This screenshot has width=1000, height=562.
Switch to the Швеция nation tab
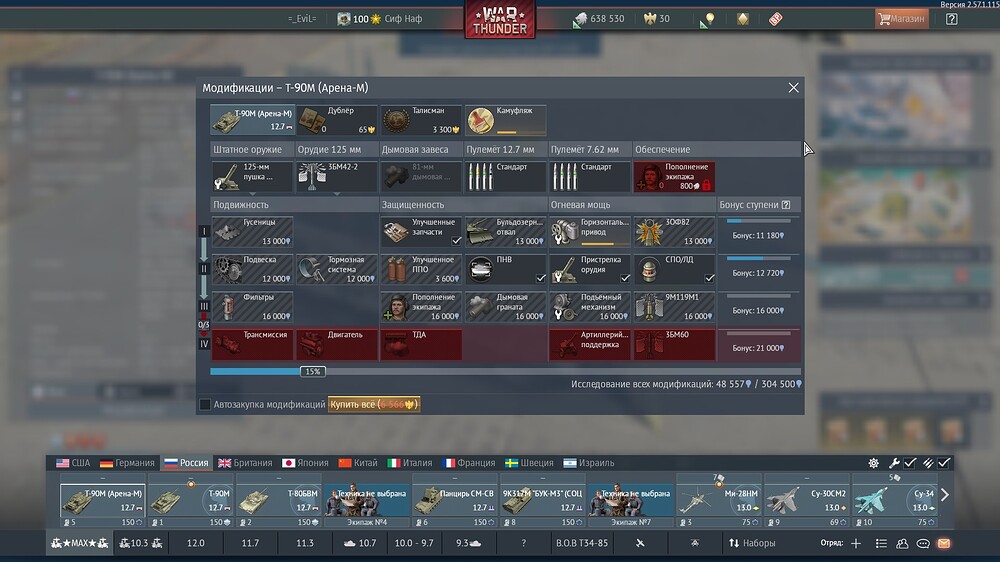529,463
